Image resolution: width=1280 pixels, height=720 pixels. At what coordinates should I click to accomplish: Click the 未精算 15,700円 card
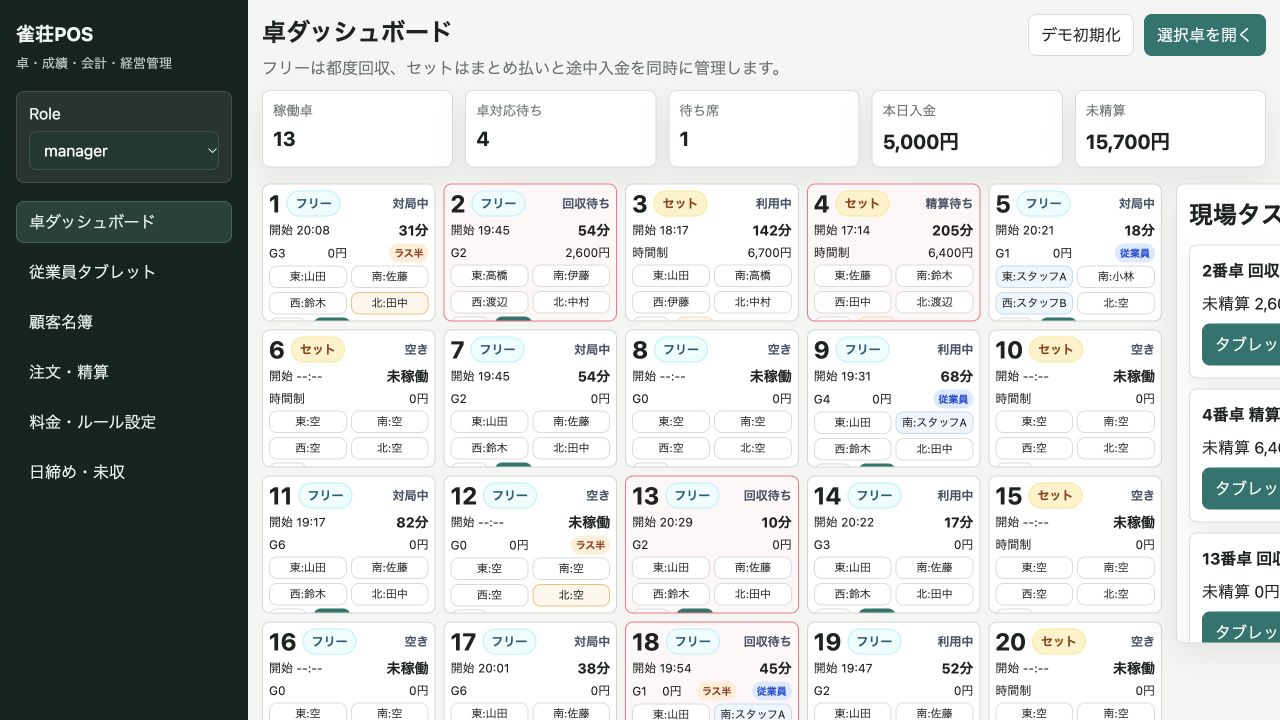(1170, 129)
